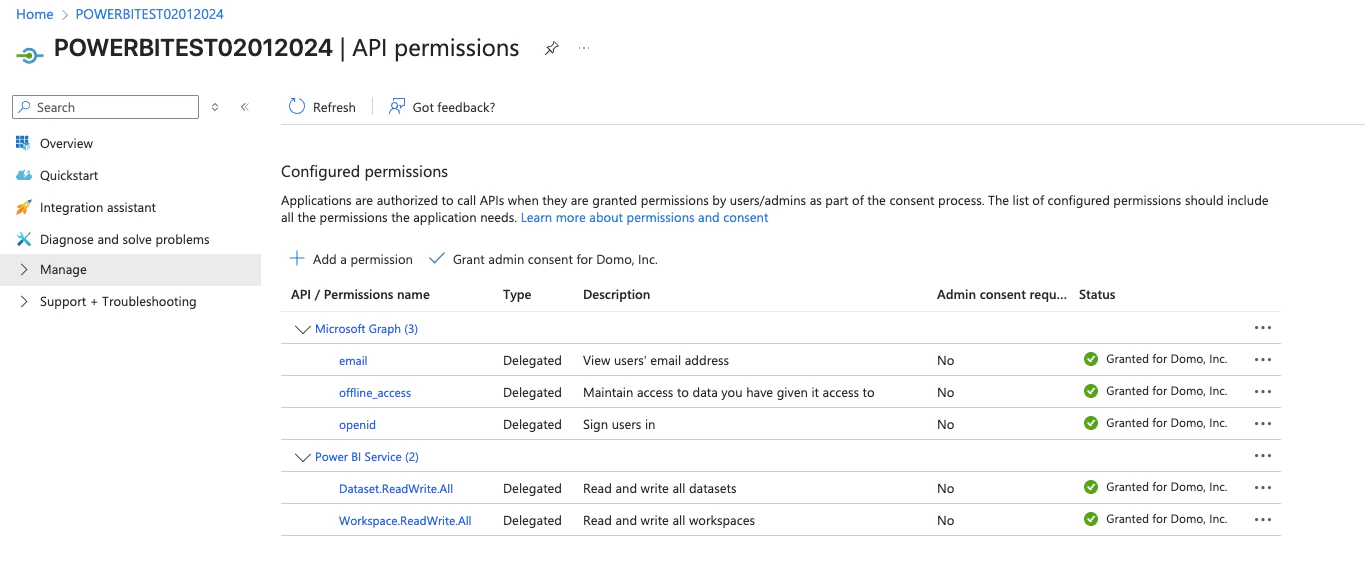Open Diagnose and solve problems

[125, 239]
